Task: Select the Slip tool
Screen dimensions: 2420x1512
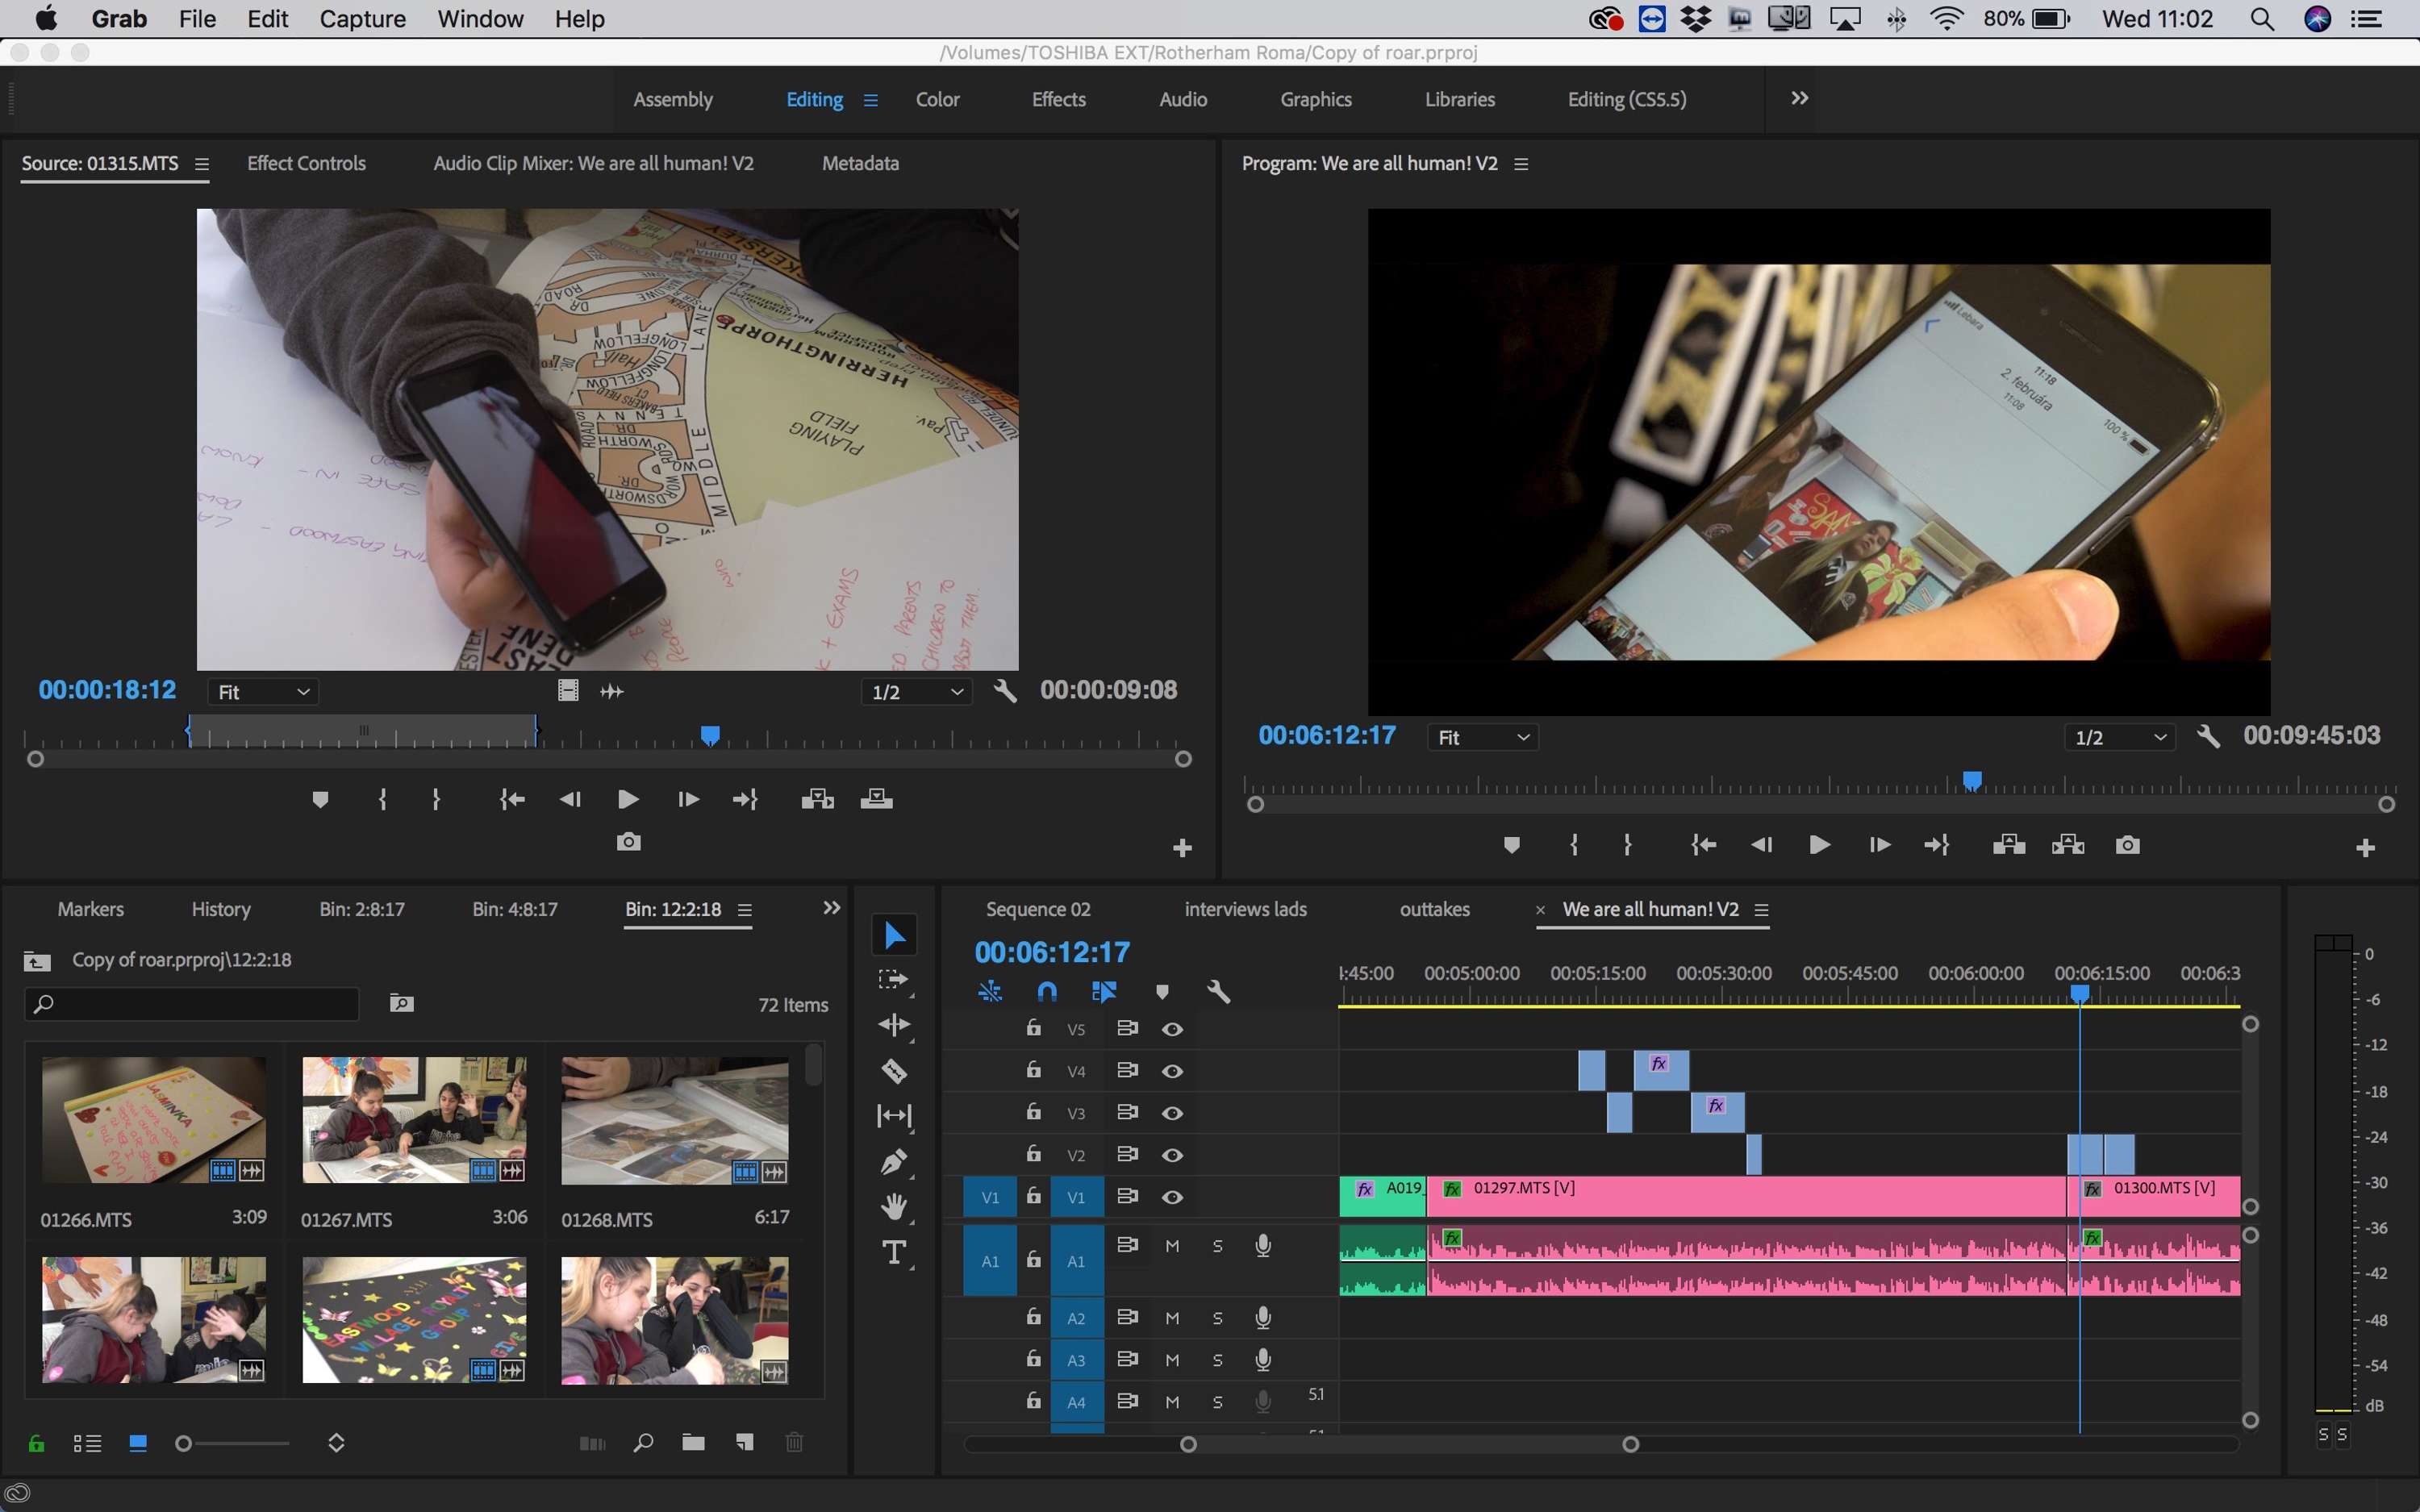Action: click(x=894, y=1115)
